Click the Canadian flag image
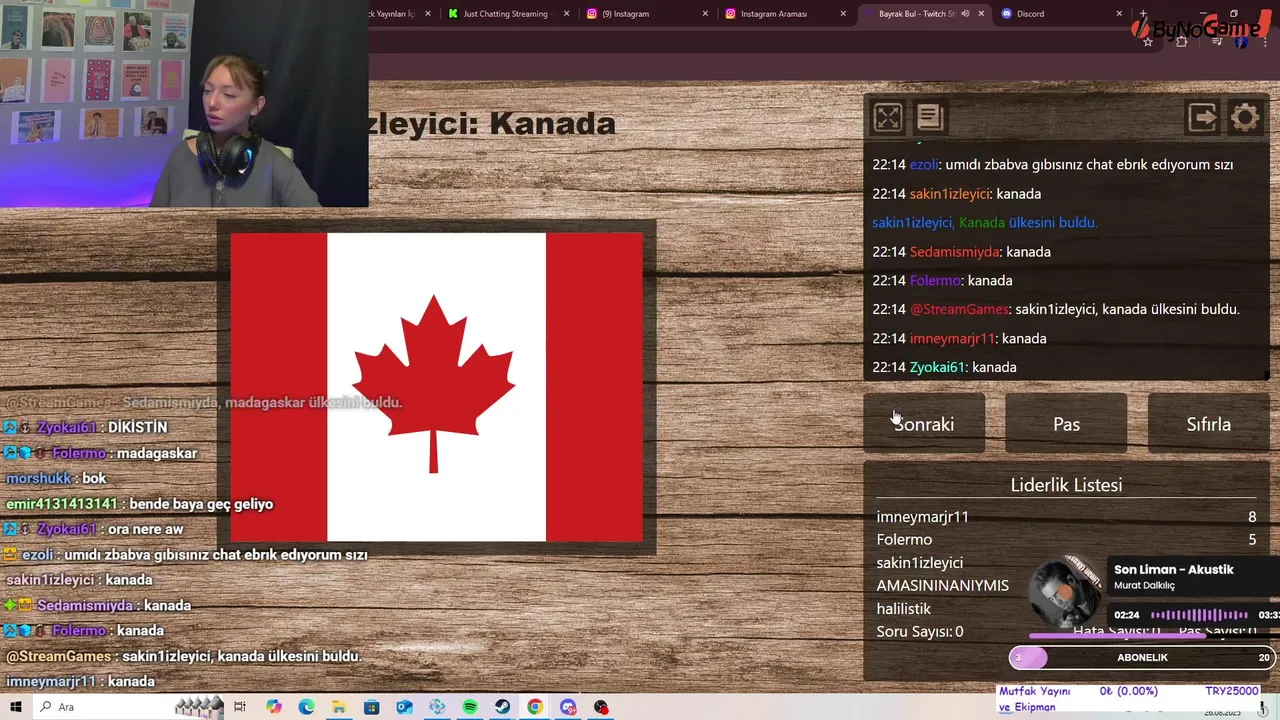Viewport: 1280px width, 720px height. [436, 387]
